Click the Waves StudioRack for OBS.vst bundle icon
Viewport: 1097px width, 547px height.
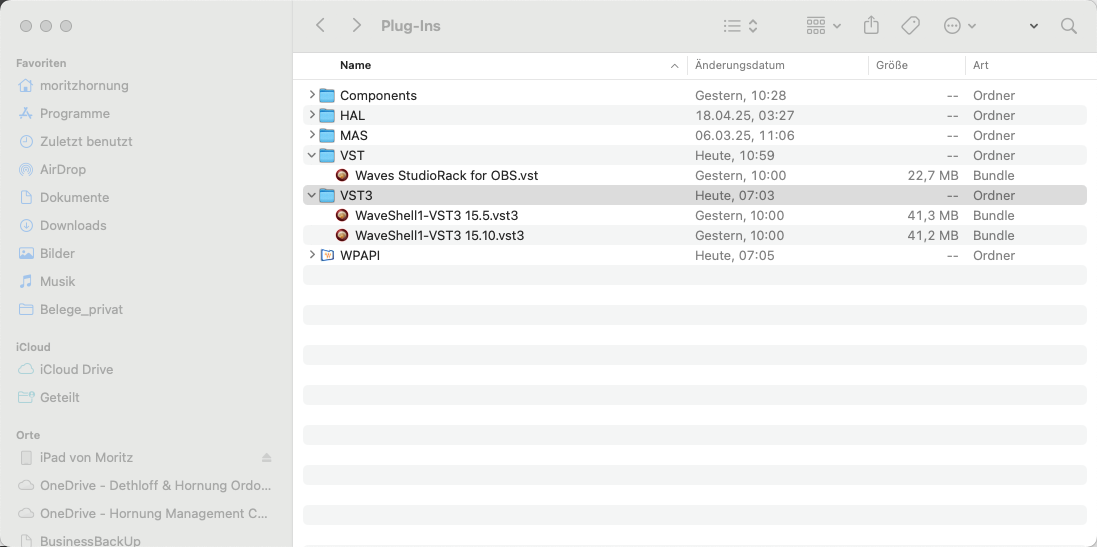(x=342, y=176)
